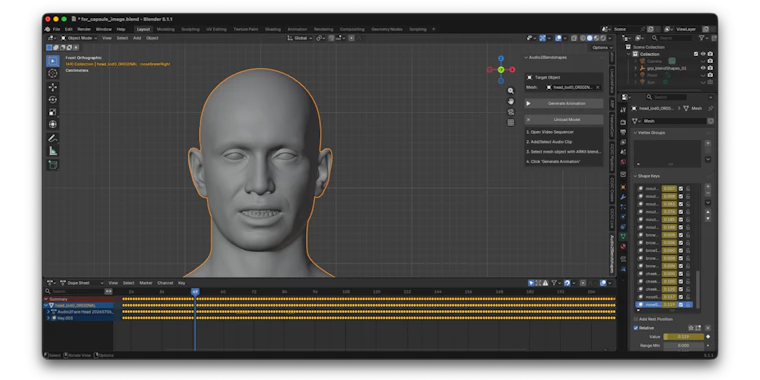Switch to the Shading workspace tab

point(272,29)
